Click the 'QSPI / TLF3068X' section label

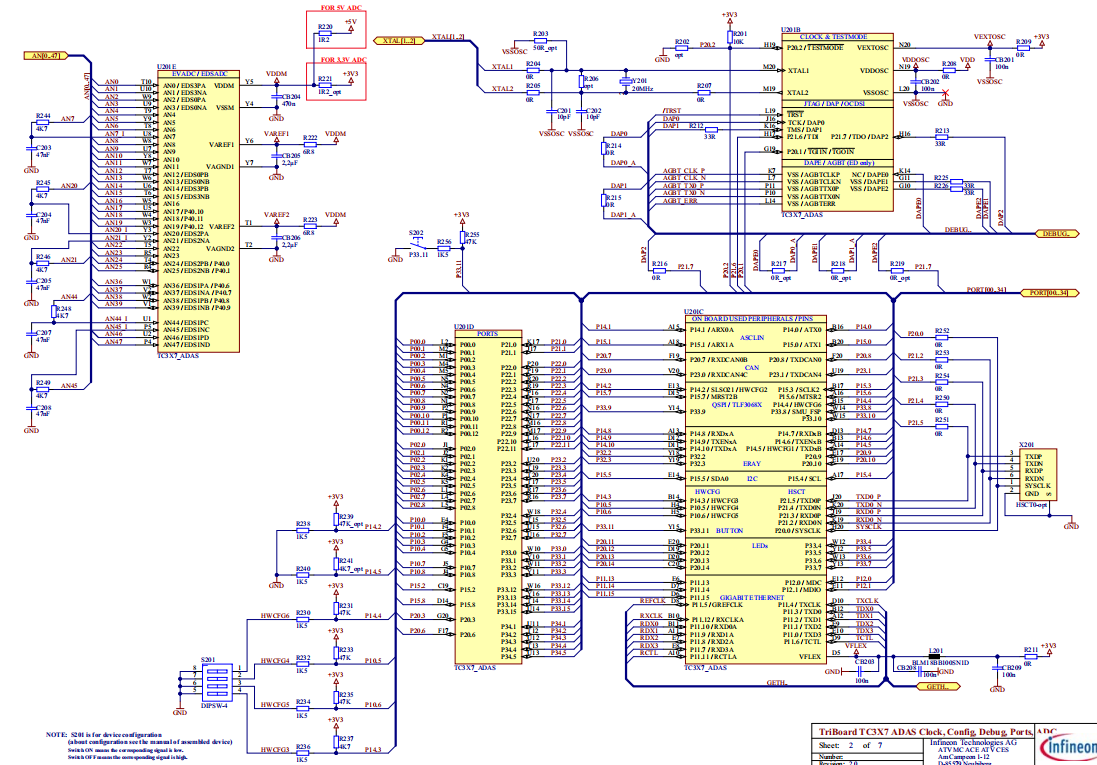(737, 405)
